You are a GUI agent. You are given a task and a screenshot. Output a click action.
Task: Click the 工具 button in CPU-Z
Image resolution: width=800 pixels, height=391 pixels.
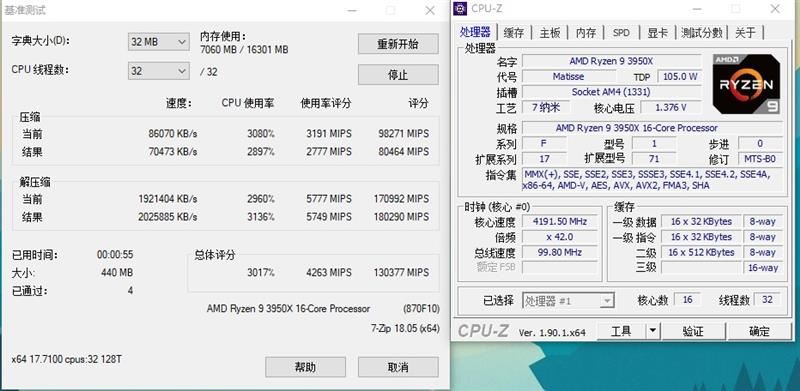point(621,331)
